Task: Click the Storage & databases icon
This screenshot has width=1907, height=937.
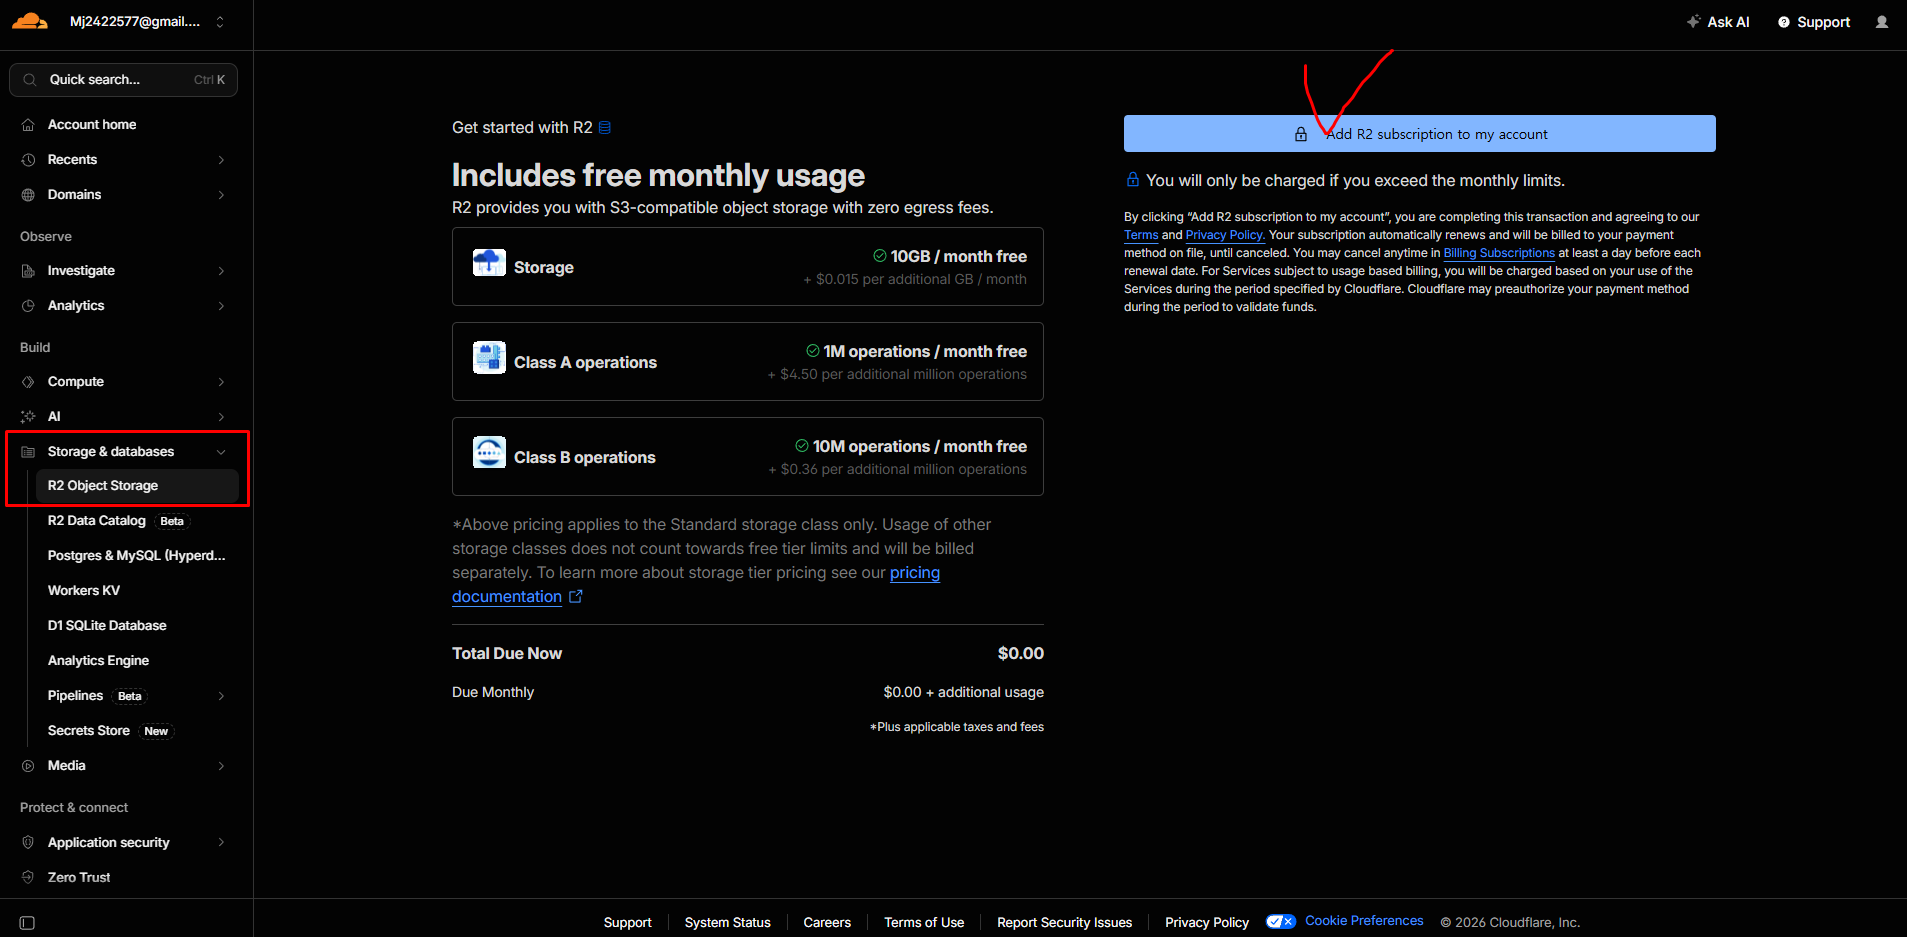Action: point(28,452)
